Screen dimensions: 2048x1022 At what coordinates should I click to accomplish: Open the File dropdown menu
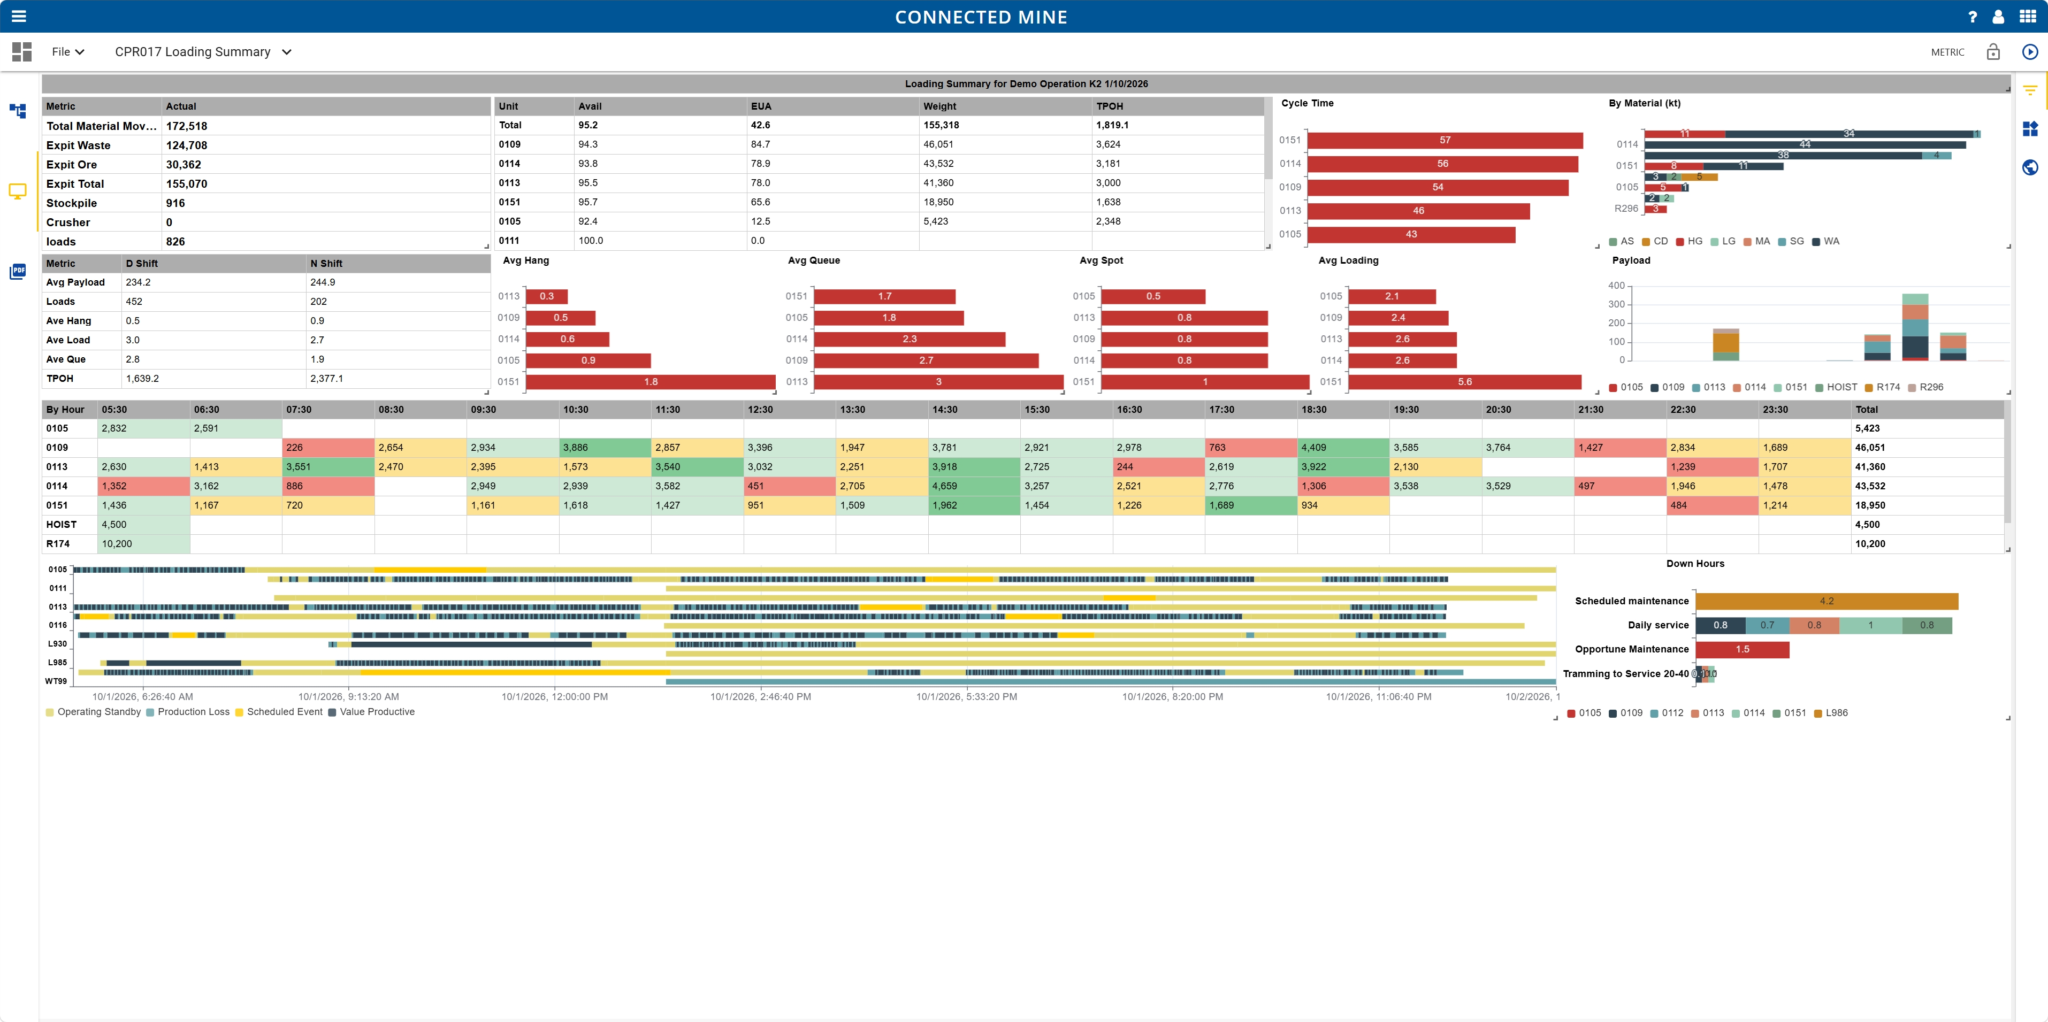[x=68, y=52]
